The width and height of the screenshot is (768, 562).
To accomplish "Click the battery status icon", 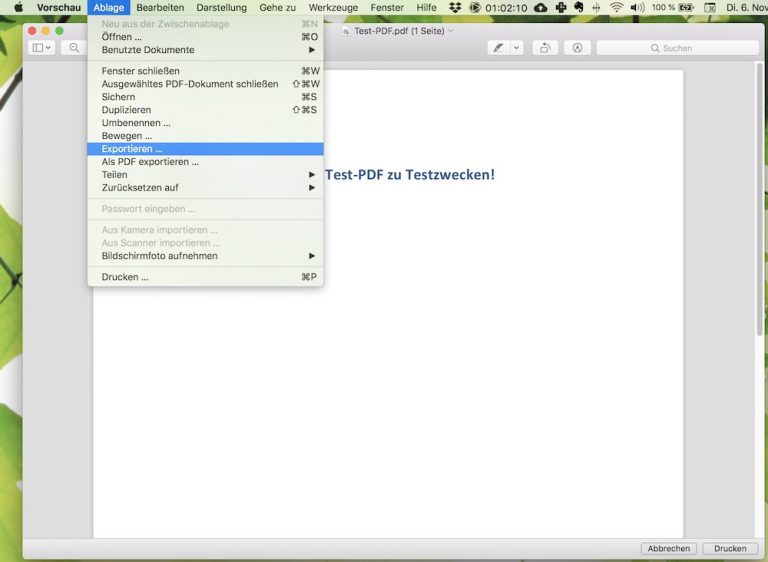I will (687, 7).
